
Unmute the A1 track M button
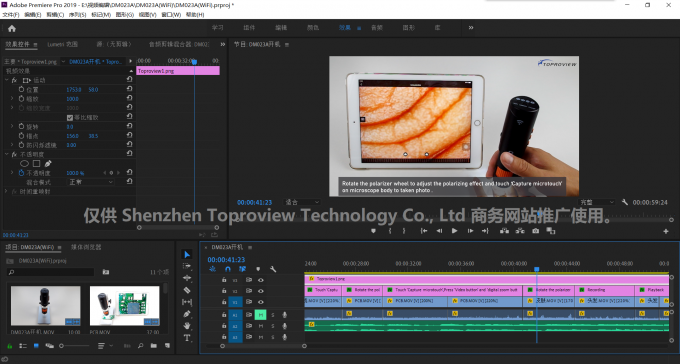point(261,315)
